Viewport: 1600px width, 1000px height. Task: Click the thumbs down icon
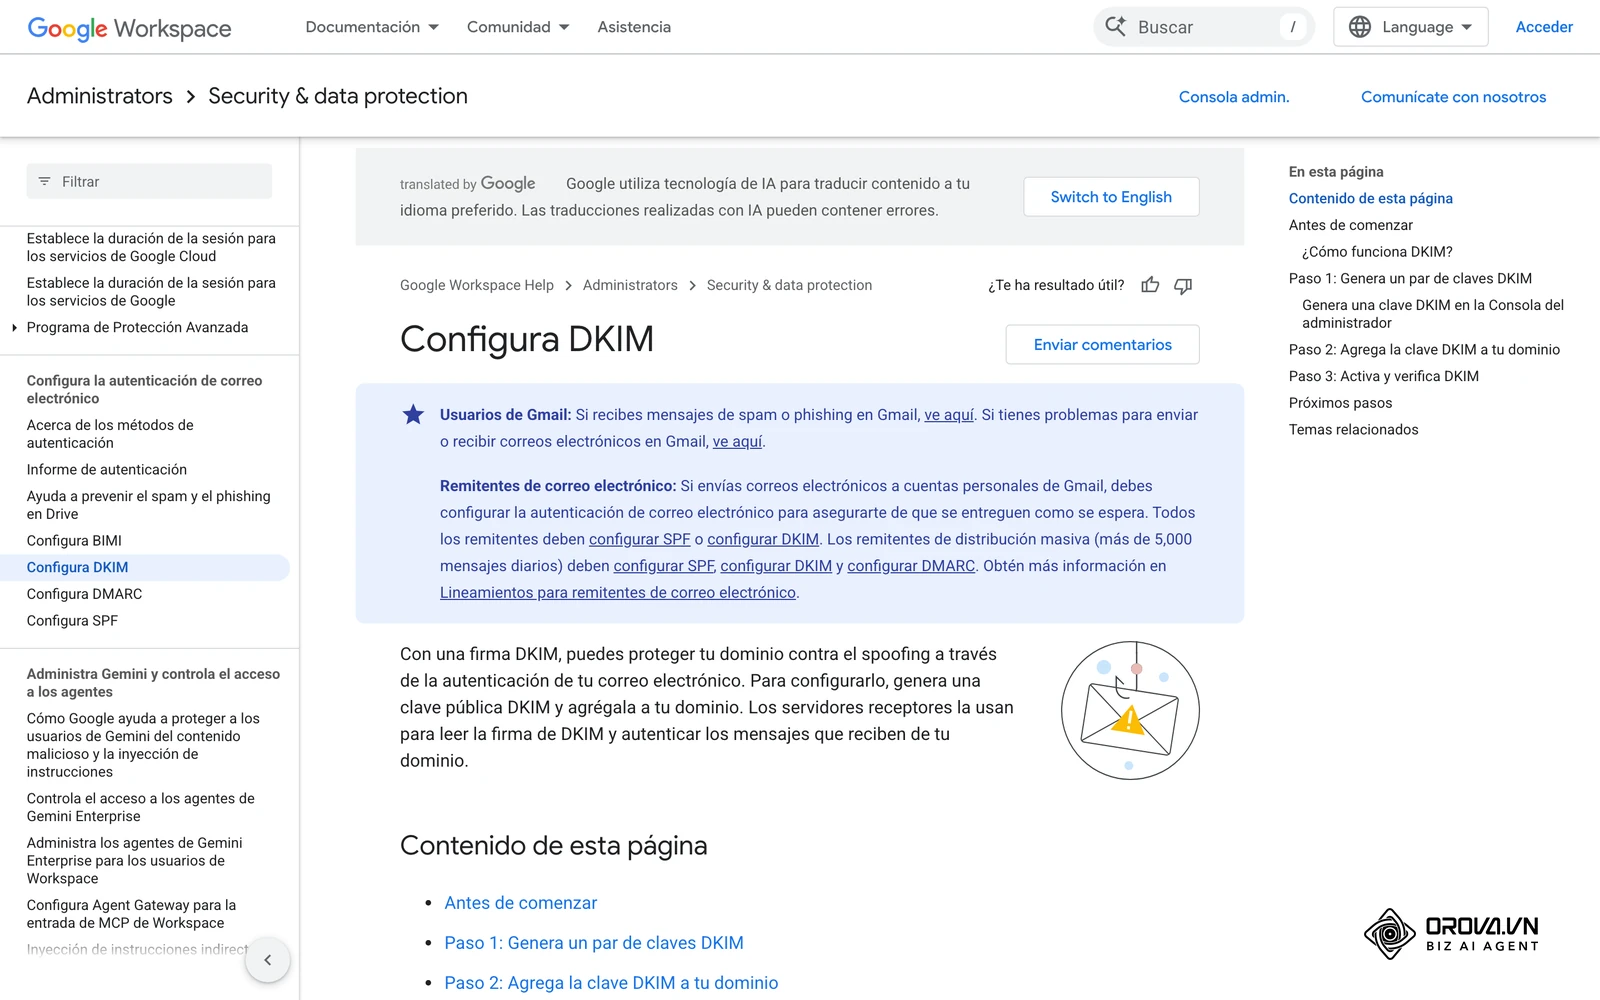[1183, 285]
